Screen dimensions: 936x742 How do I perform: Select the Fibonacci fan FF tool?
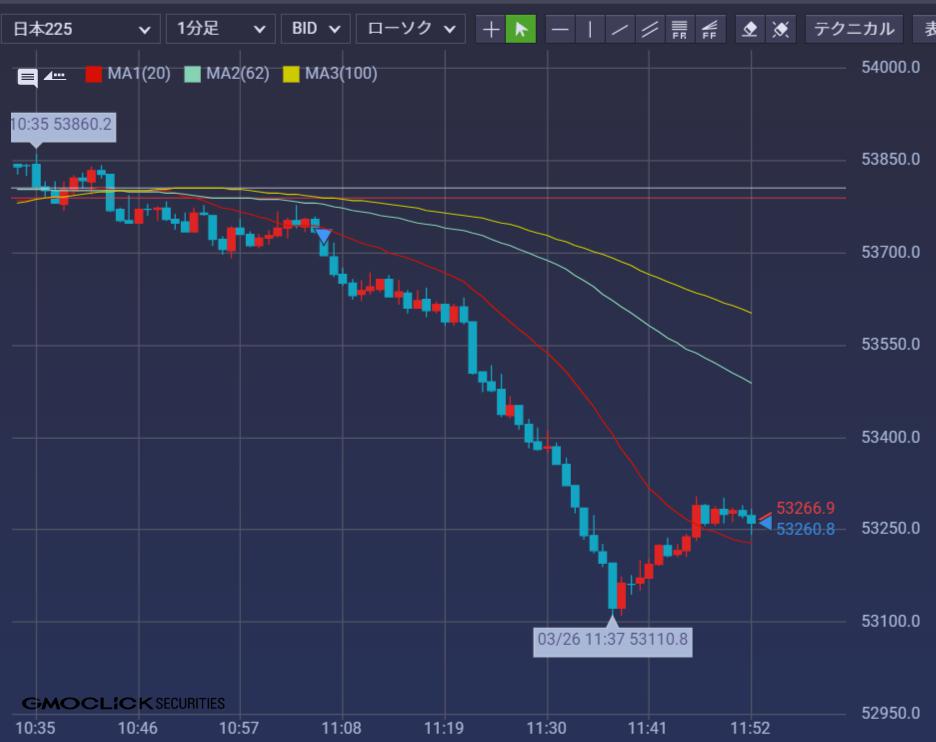[x=710, y=29]
